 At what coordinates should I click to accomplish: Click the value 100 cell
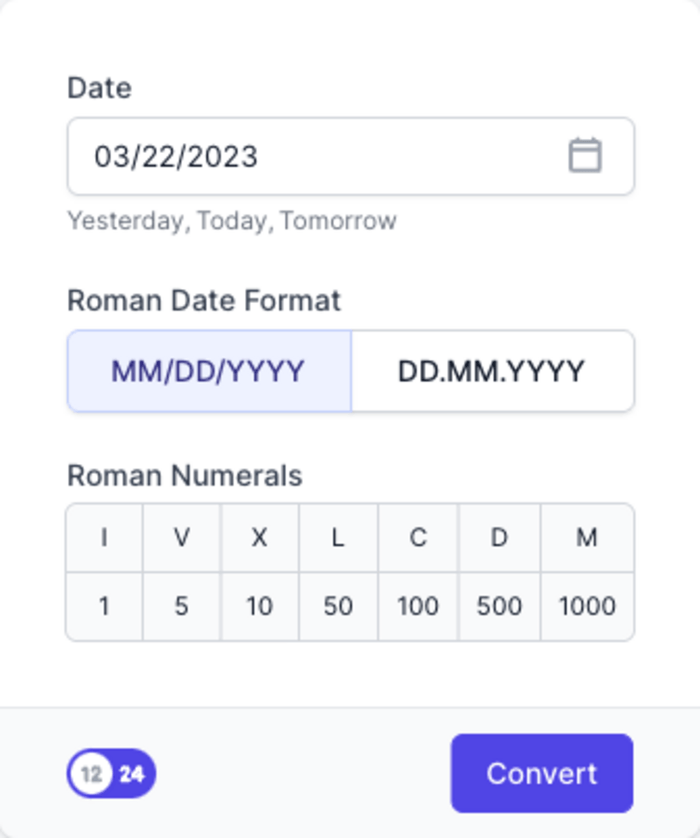418,606
